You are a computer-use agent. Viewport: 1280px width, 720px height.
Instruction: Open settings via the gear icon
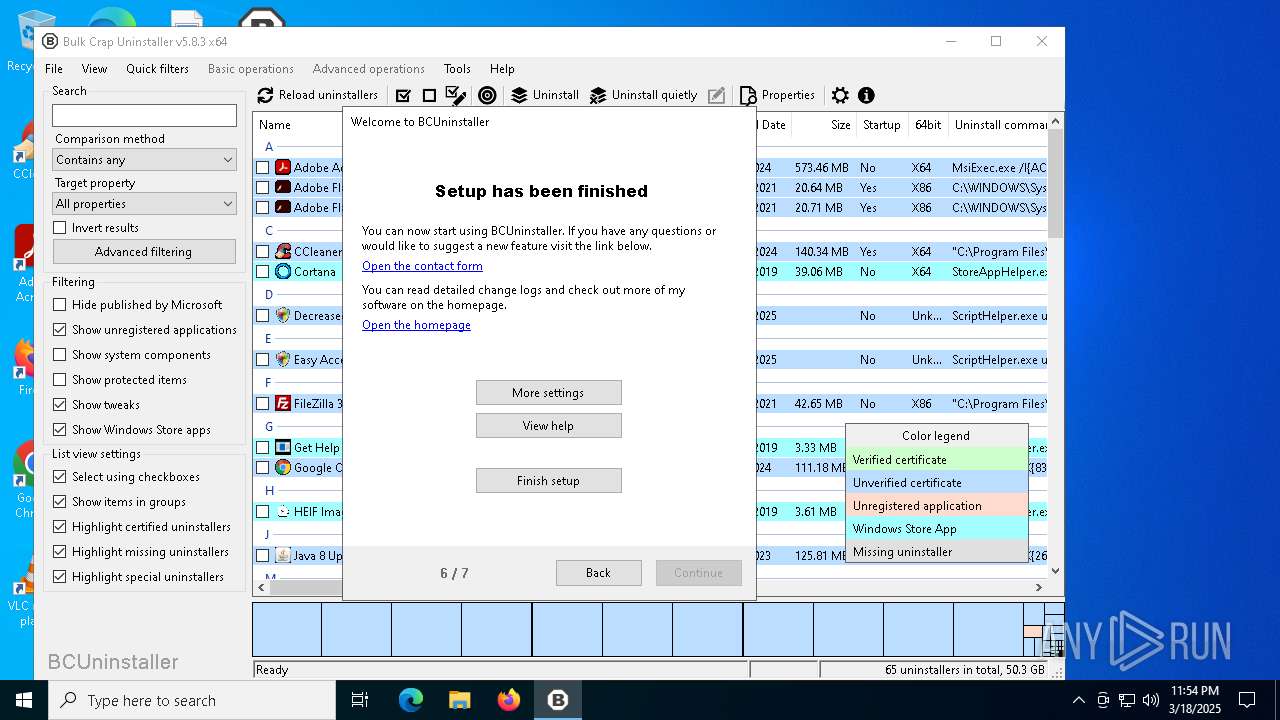click(840, 95)
